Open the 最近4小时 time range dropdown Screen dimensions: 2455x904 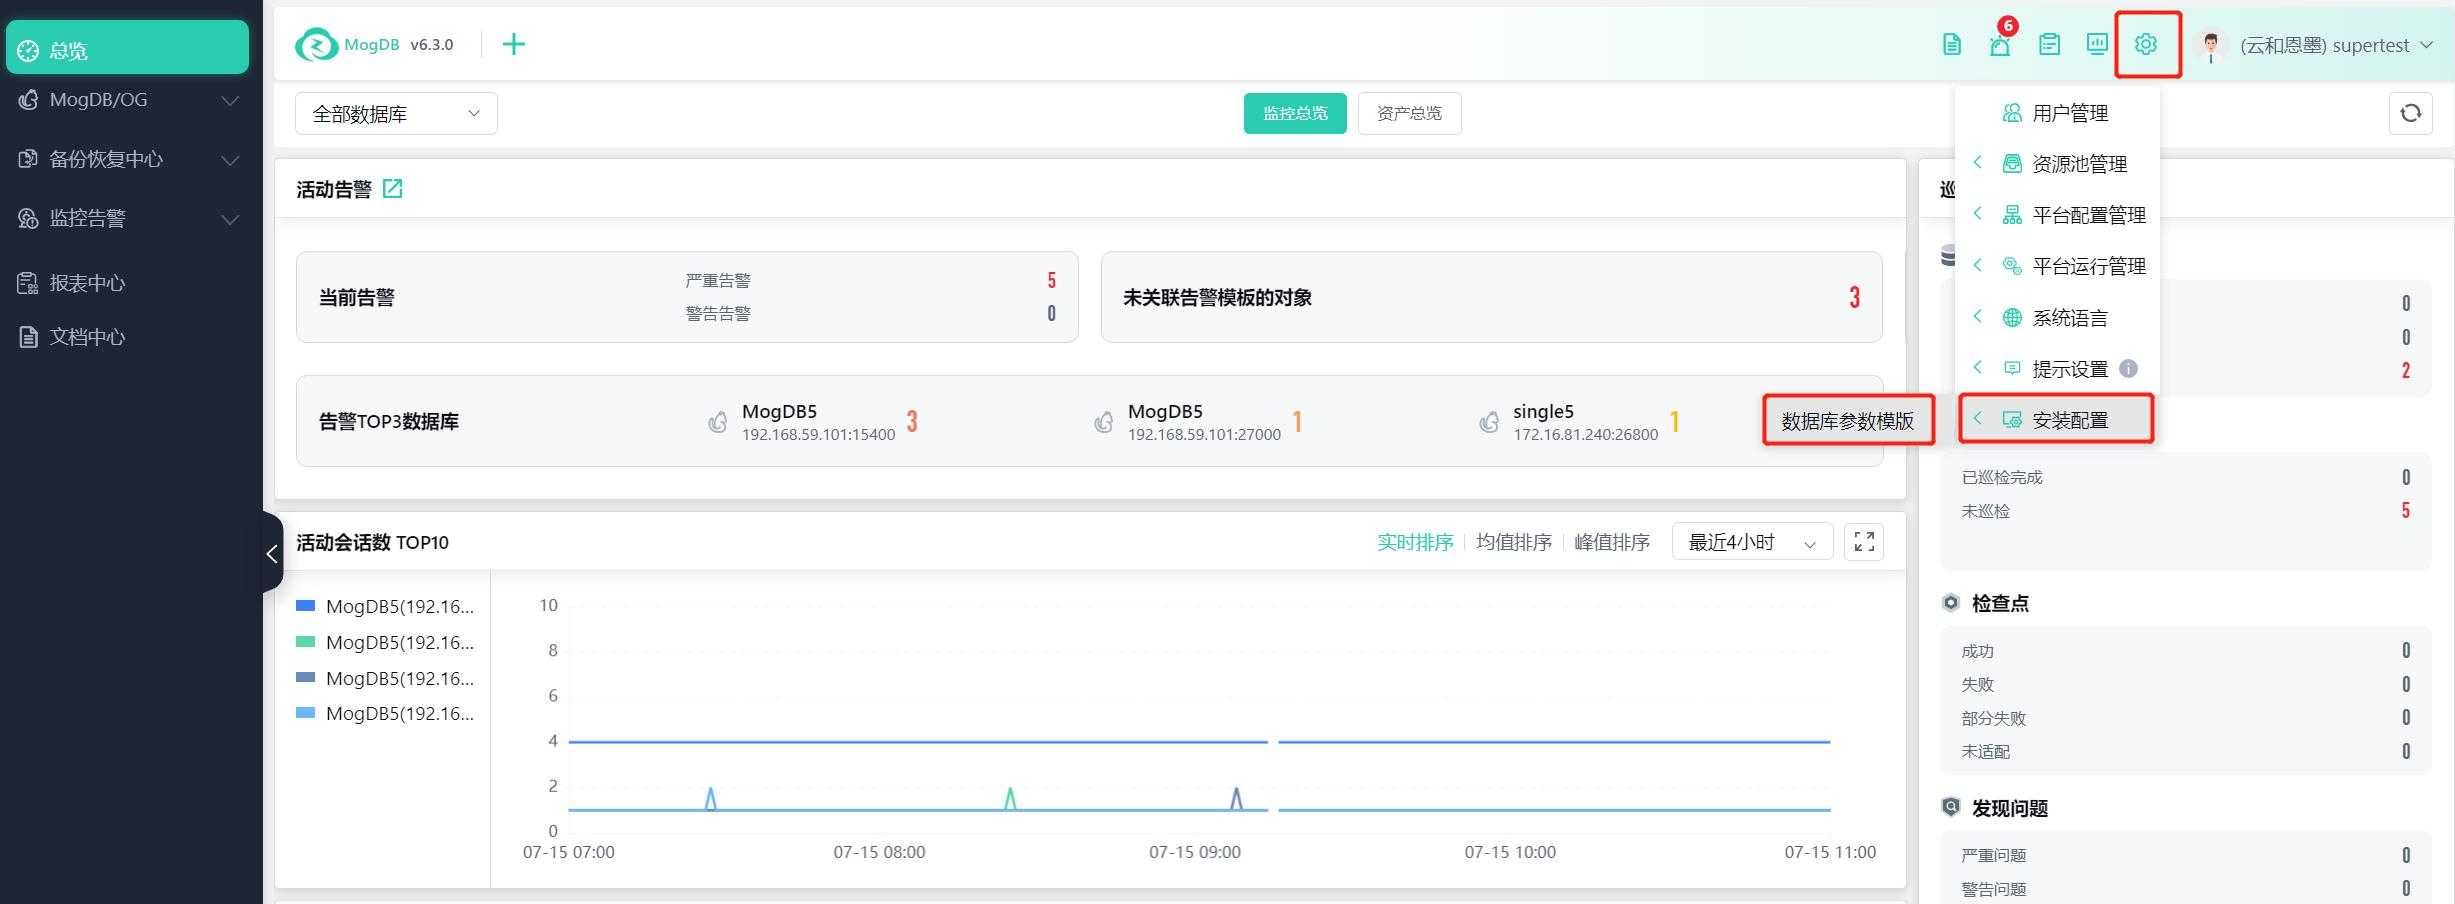(x=1752, y=542)
